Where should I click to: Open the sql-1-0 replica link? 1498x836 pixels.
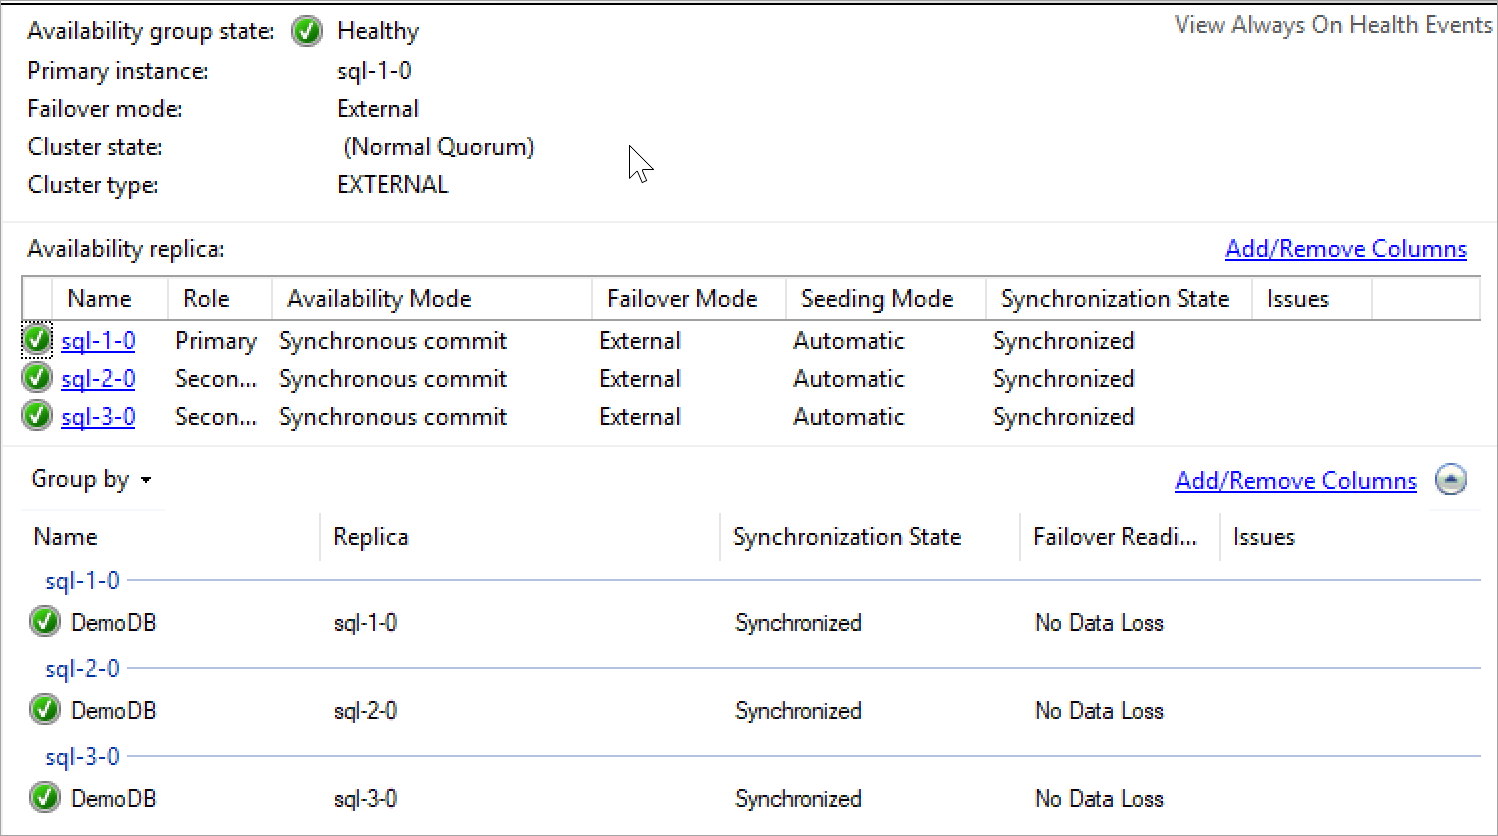coord(97,340)
